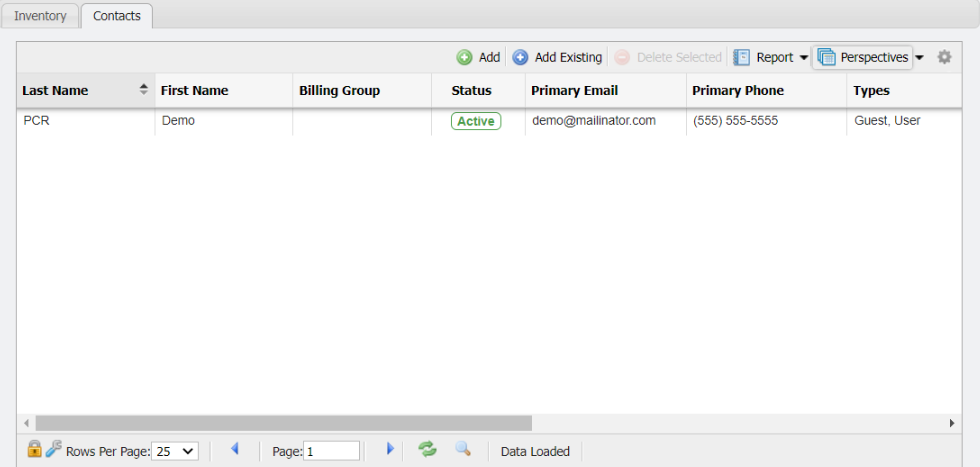This screenshot has width=980, height=467.
Task: Click the wrench tool icon
Action: pyautogui.click(x=54, y=450)
